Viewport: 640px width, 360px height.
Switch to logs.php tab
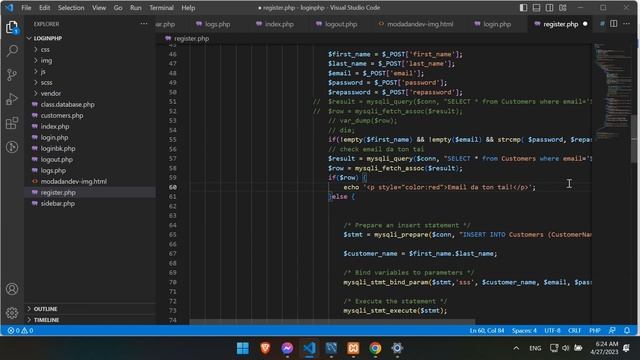[x=213, y=24]
